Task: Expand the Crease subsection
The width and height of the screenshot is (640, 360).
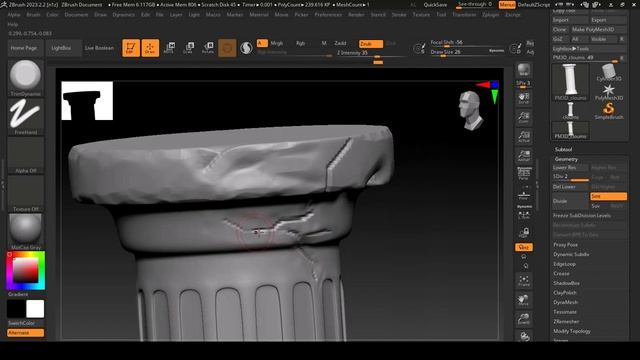Action: pos(561,273)
